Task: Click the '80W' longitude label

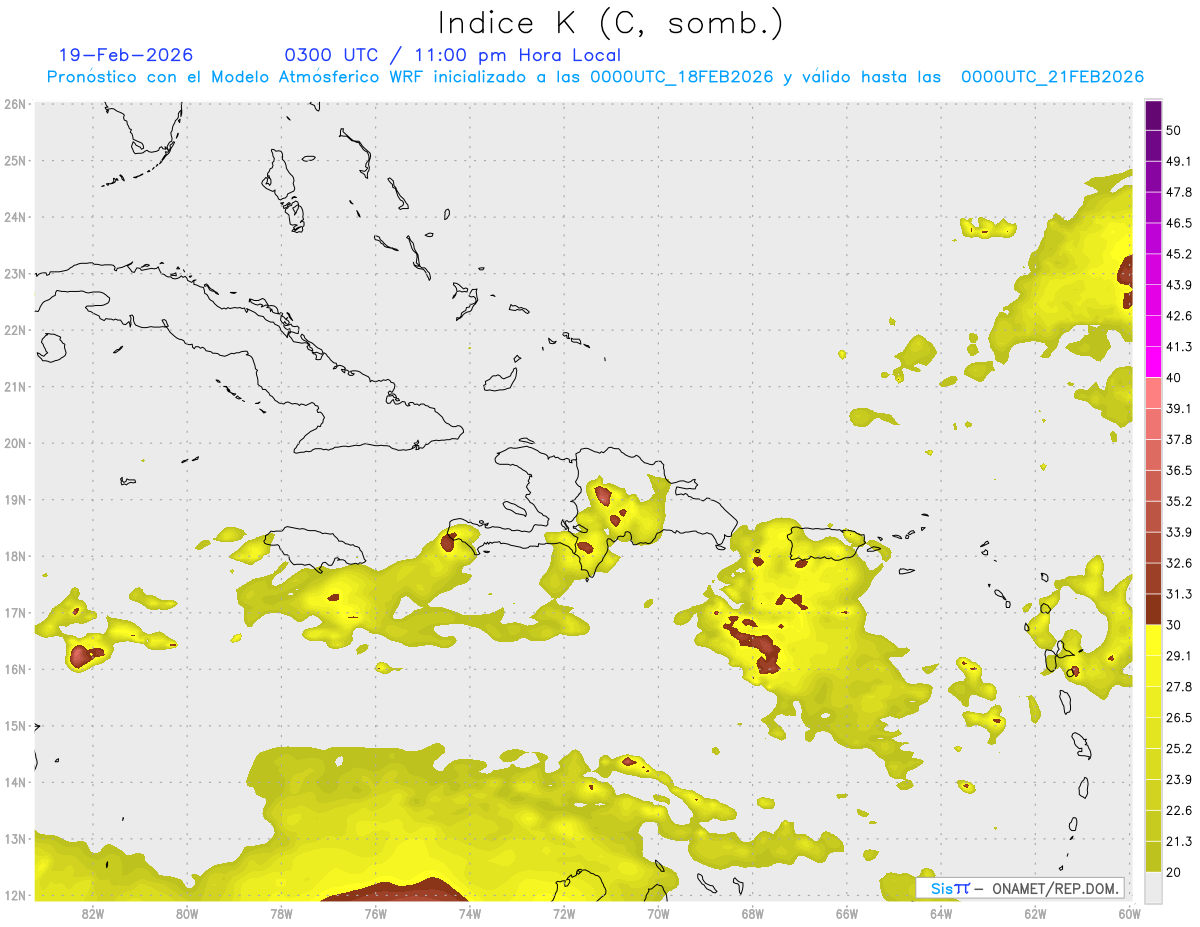Action: (187, 913)
